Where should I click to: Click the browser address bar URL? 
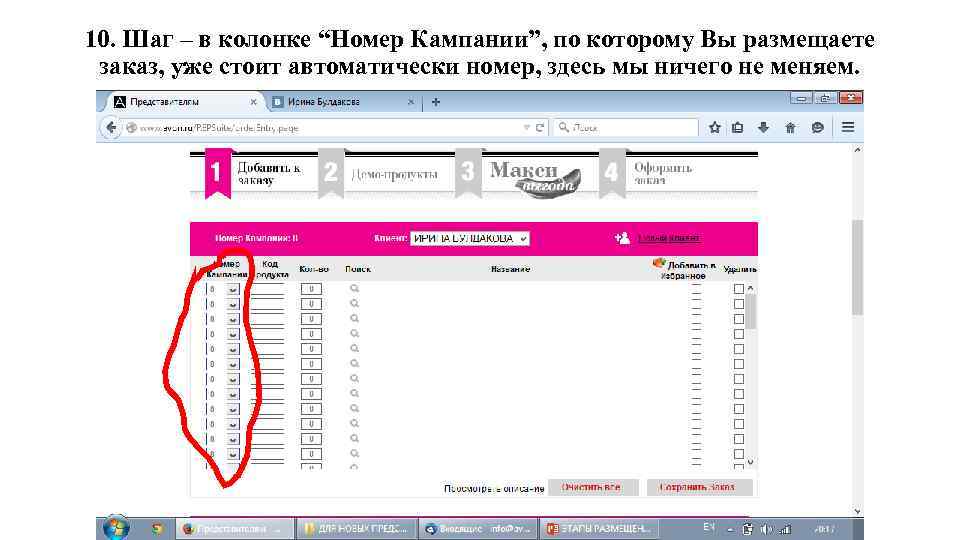tap(219, 128)
